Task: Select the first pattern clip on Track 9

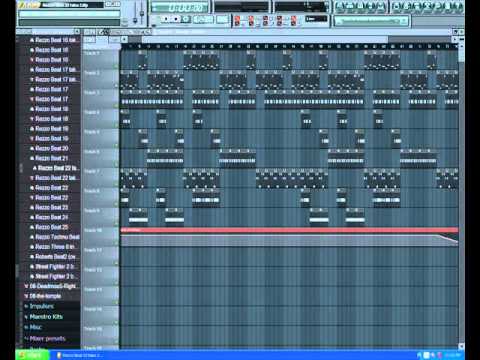Action: [x=138, y=216]
